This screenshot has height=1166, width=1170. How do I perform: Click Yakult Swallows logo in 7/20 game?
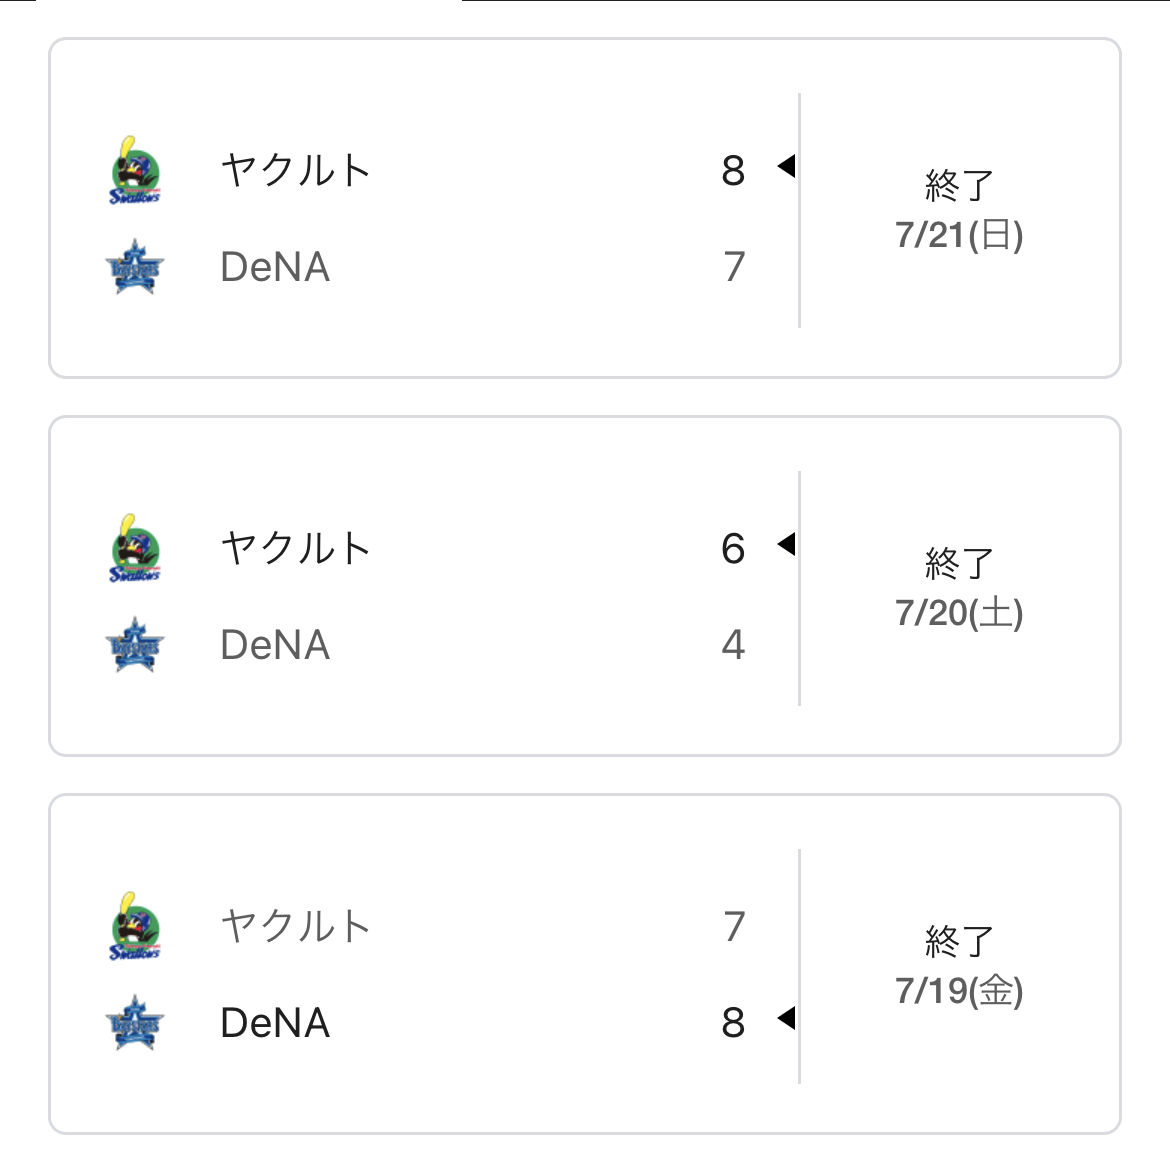coord(135,549)
